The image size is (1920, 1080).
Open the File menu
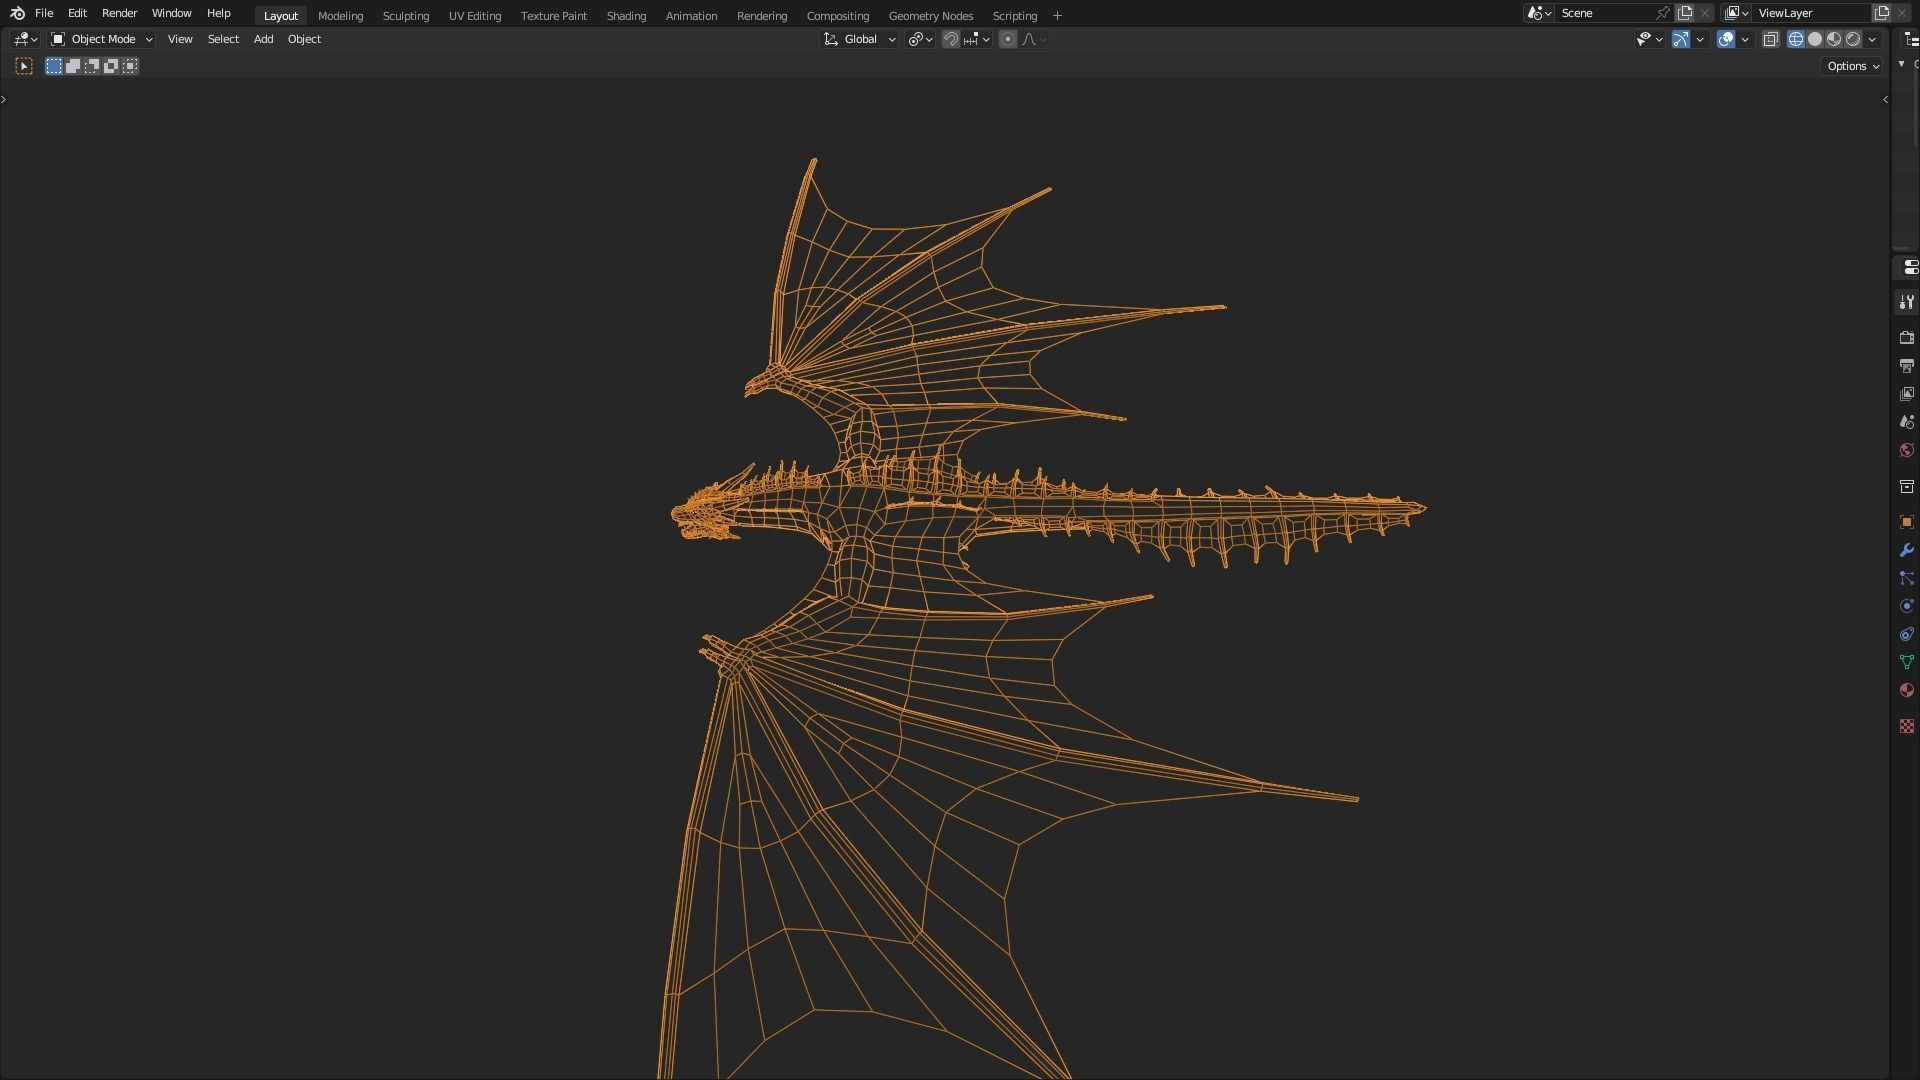pos(44,13)
